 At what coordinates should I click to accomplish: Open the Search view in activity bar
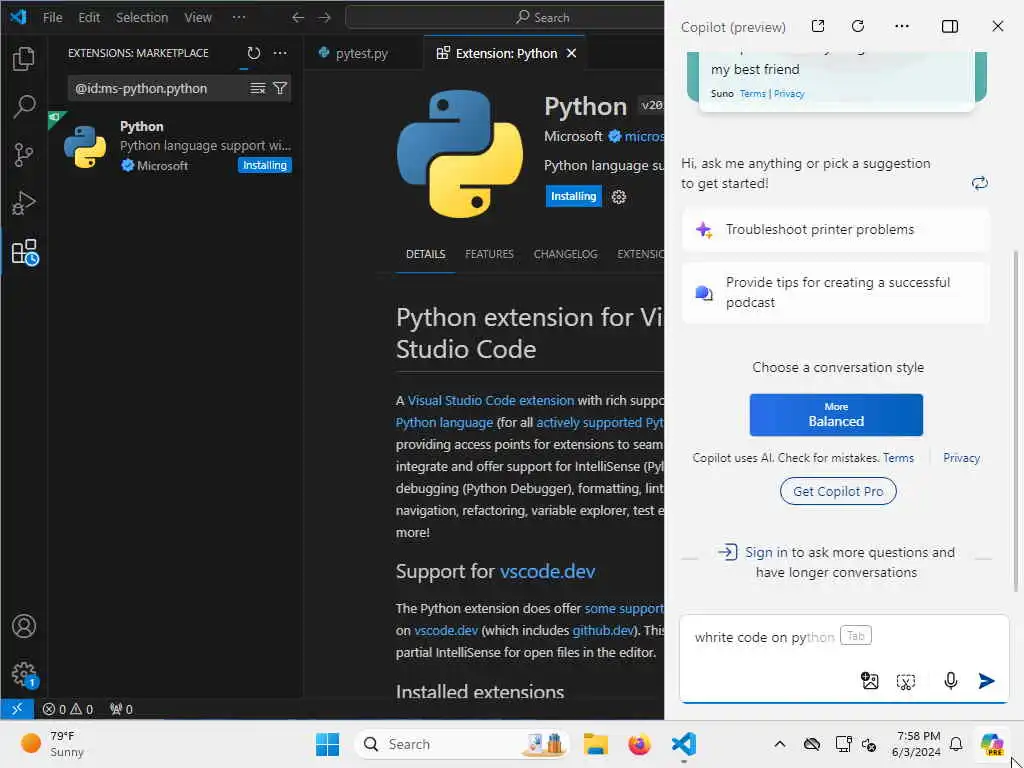click(x=24, y=106)
